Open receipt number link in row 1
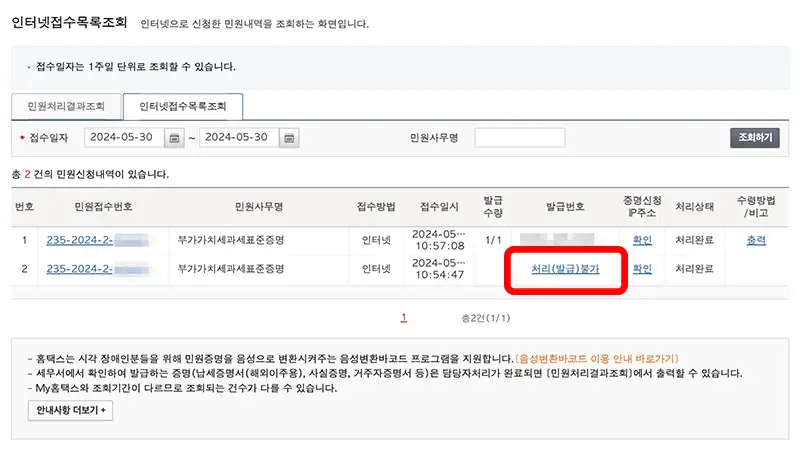Image resolution: width=800 pixels, height=452 pixels. [97, 240]
